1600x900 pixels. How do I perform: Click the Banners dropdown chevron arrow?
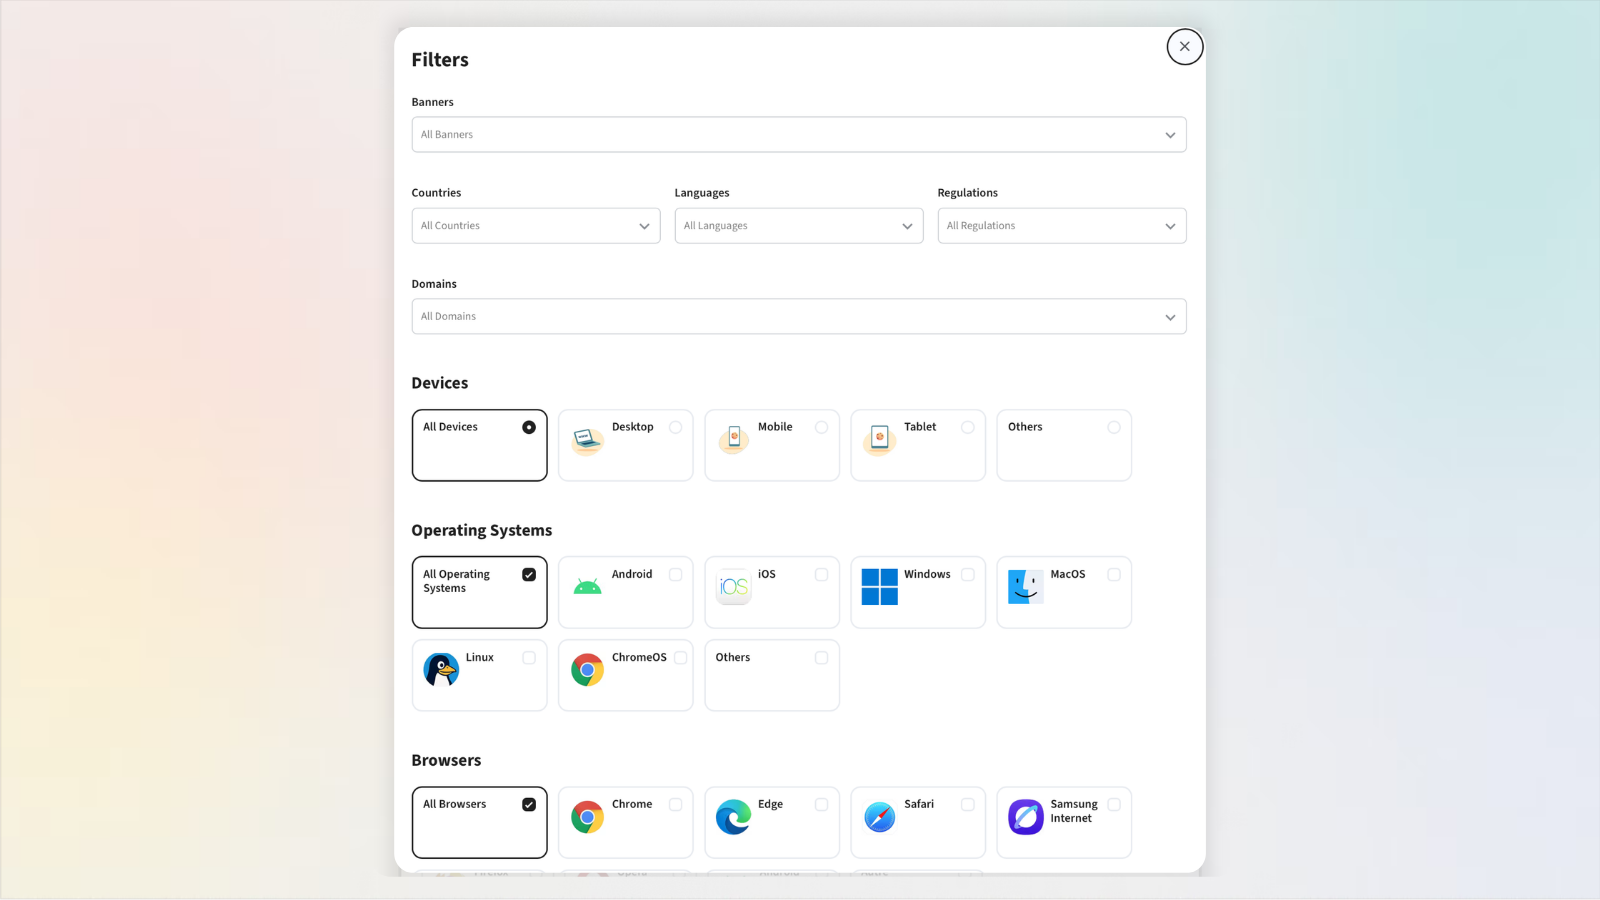[x=1170, y=135]
